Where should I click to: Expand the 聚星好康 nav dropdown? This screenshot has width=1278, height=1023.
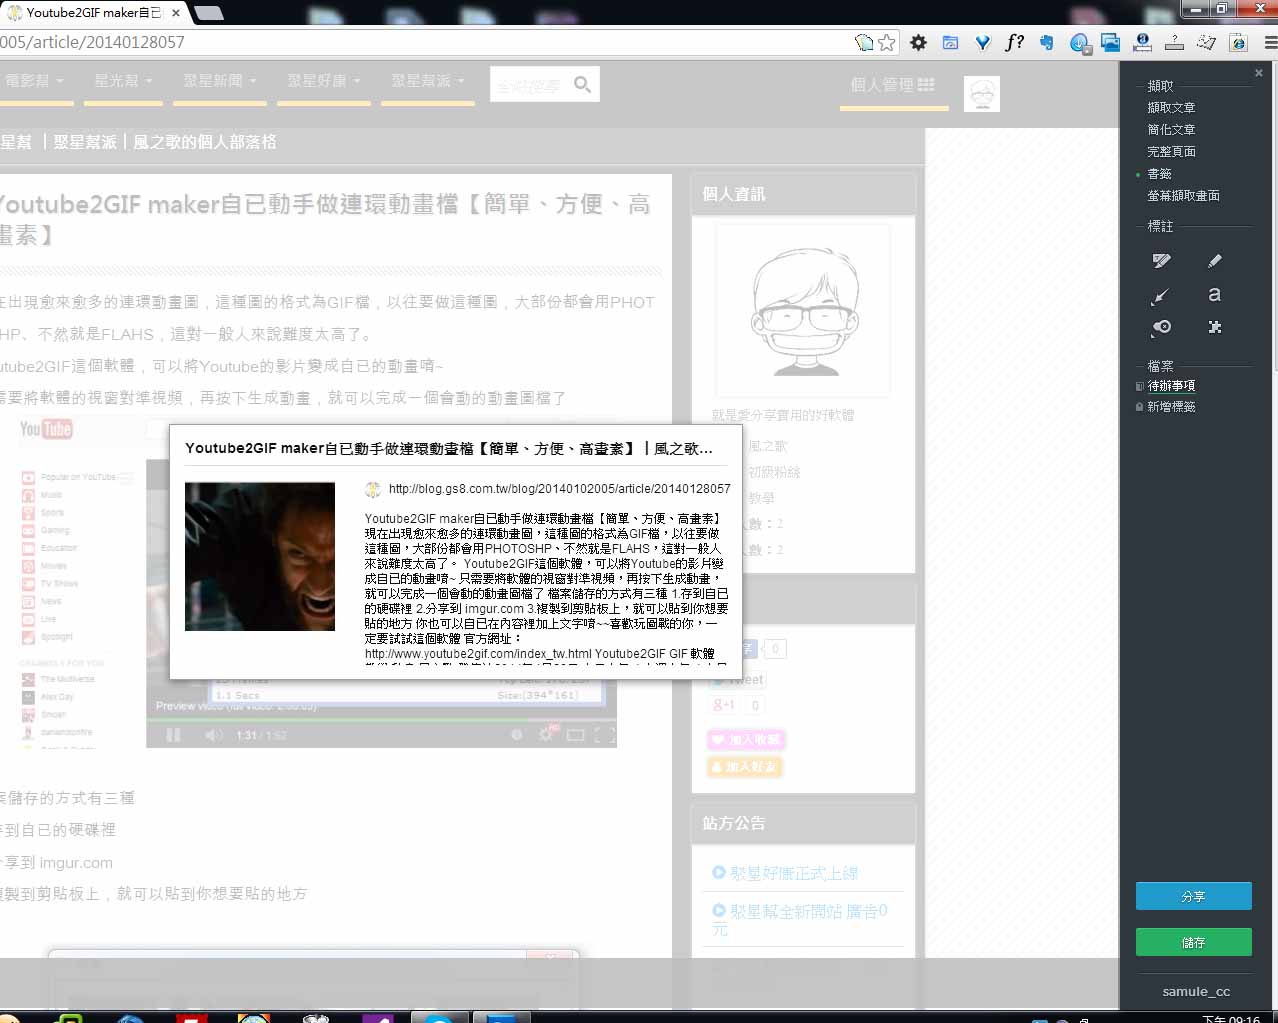tap(324, 81)
